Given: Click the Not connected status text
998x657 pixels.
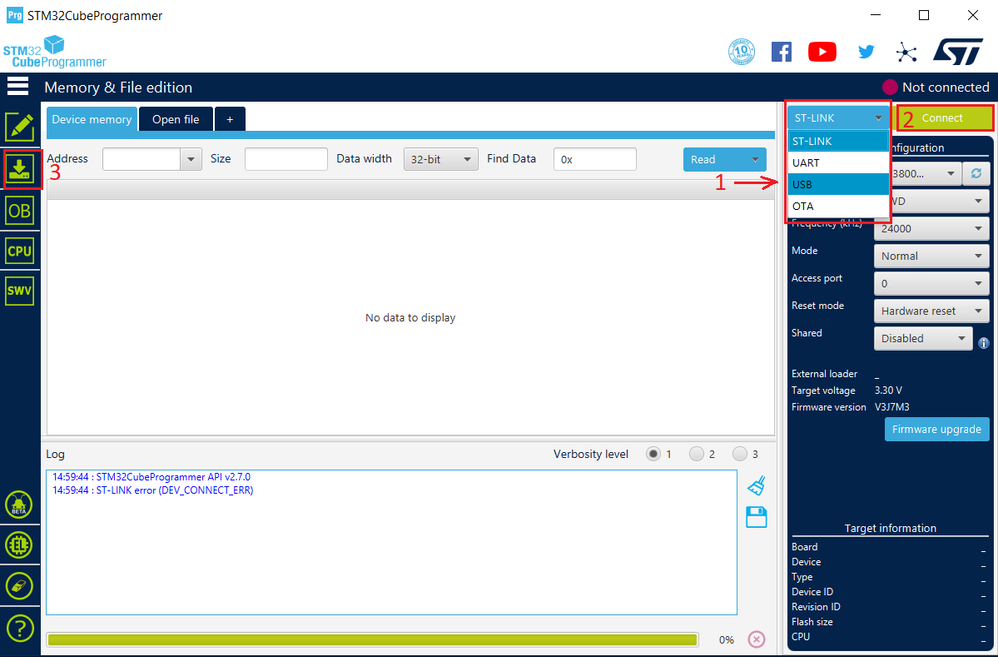Looking at the screenshot, I should tap(946, 87).
